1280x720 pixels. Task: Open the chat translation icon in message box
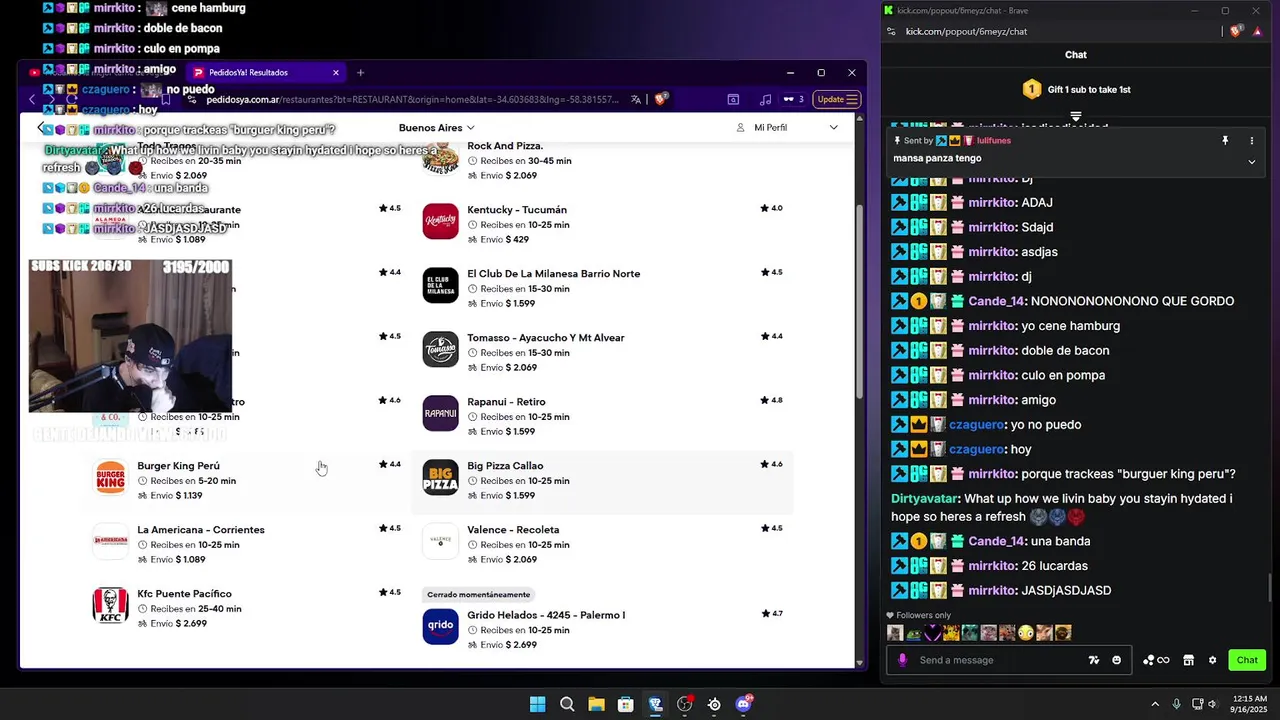tap(1094, 660)
